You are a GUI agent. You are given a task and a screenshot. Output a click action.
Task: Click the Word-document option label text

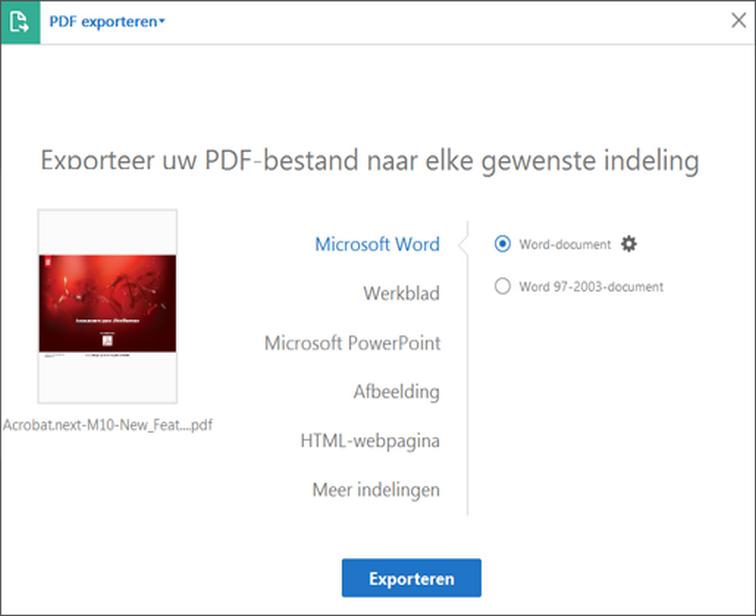565,245
